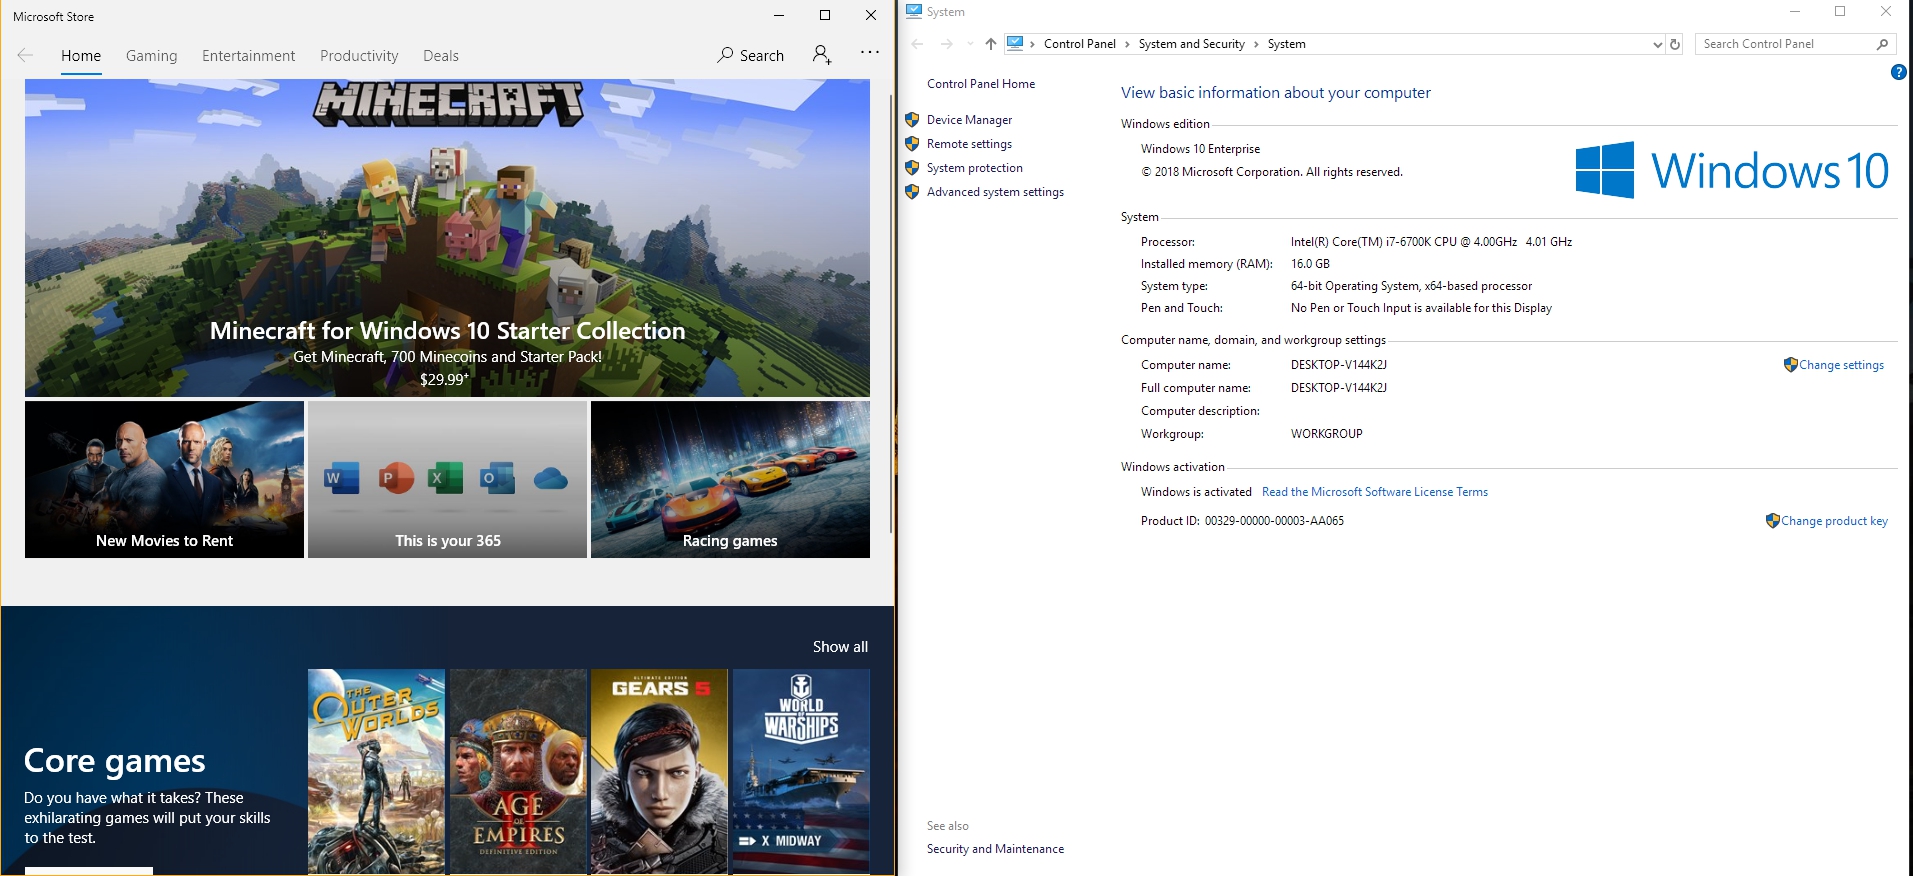Screen dimensions: 1913x876
Task: Select the Intel Core i7-6700K processor text
Action: (1431, 242)
